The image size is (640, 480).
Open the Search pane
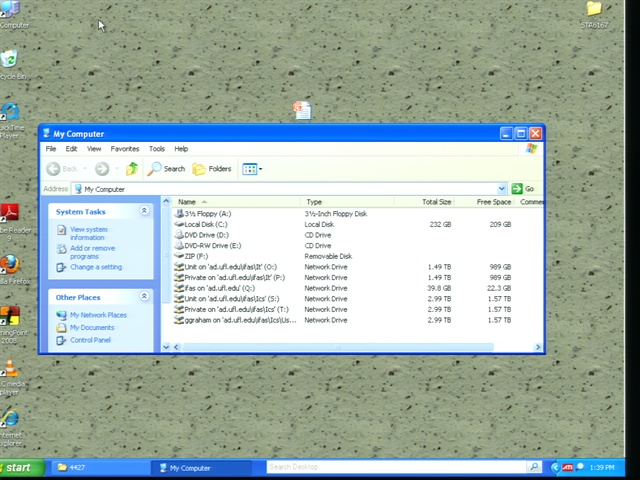(x=166, y=169)
